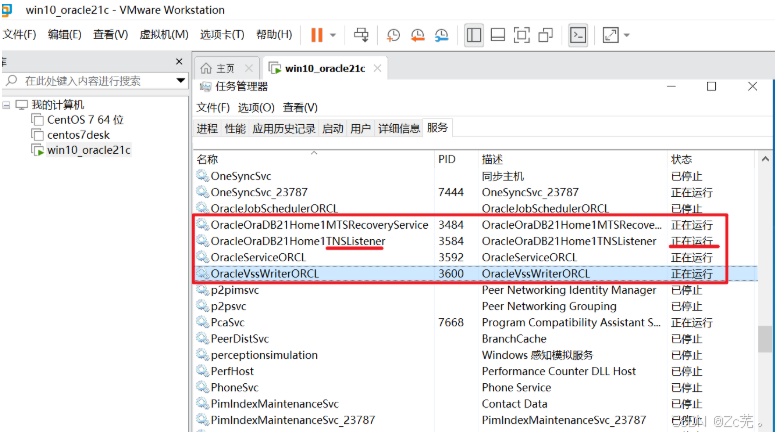775x435 pixels.
Task: Switch to 进程 tab
Action: tap(207, 129)
